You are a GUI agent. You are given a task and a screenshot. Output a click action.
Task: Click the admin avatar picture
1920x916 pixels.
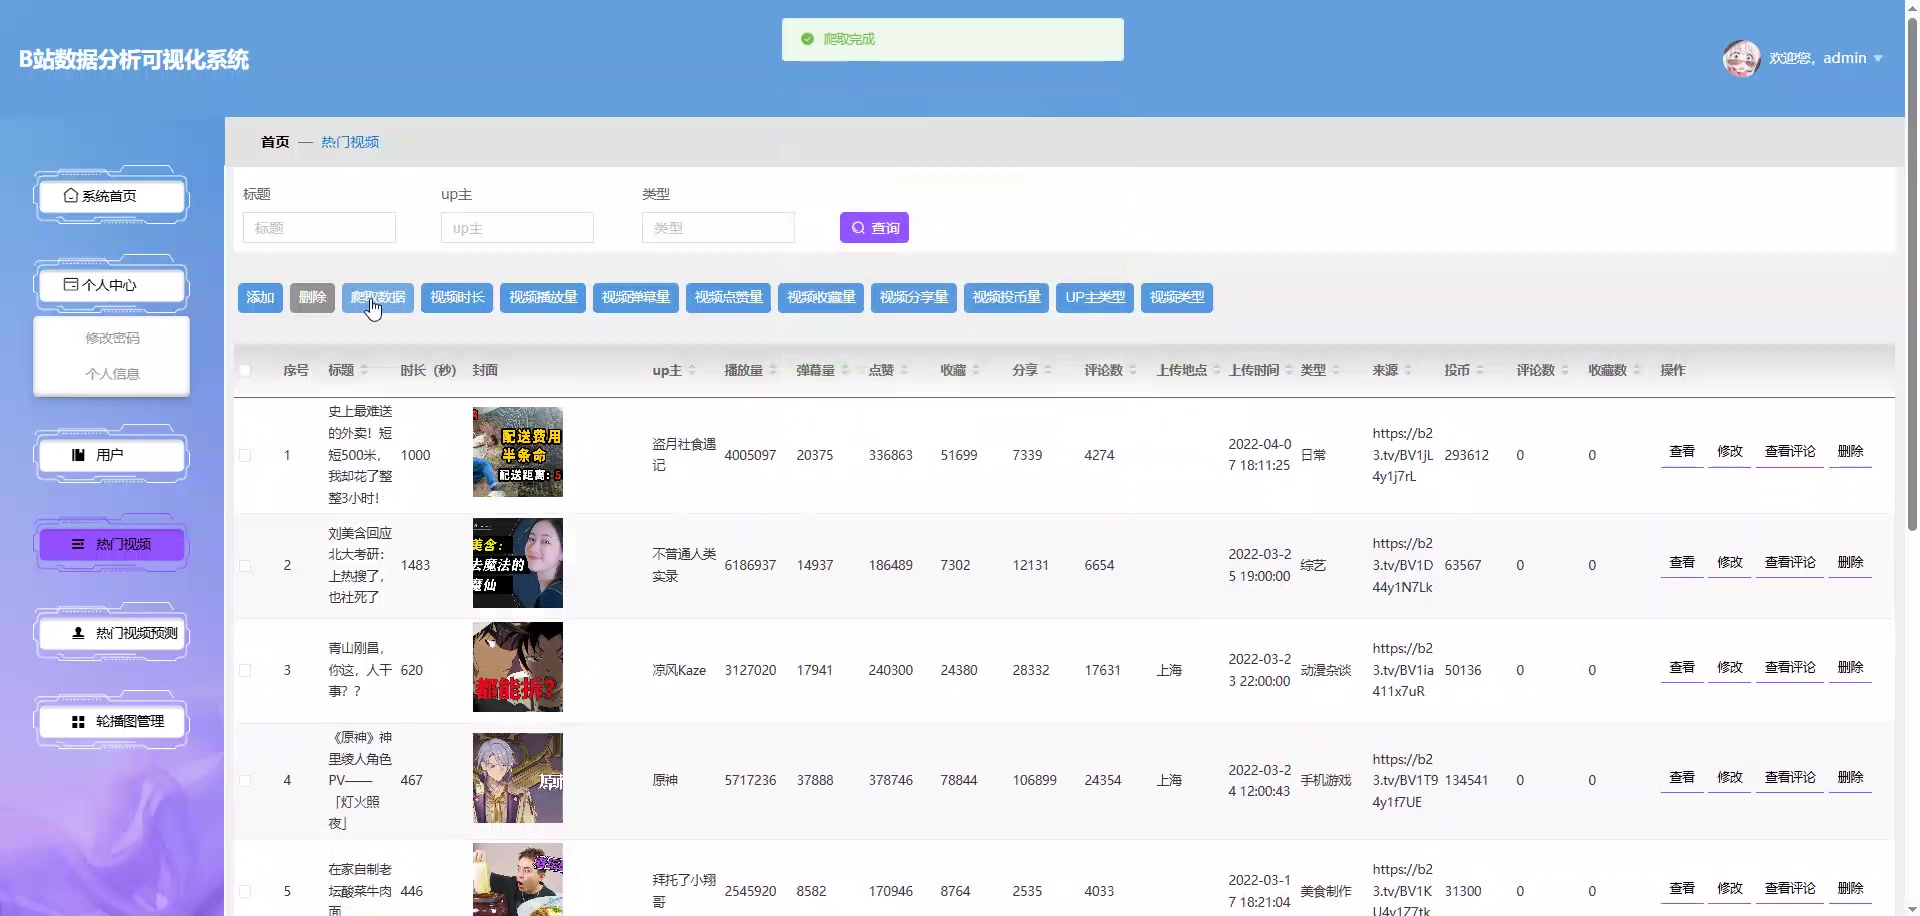(x=1741, y=58)
